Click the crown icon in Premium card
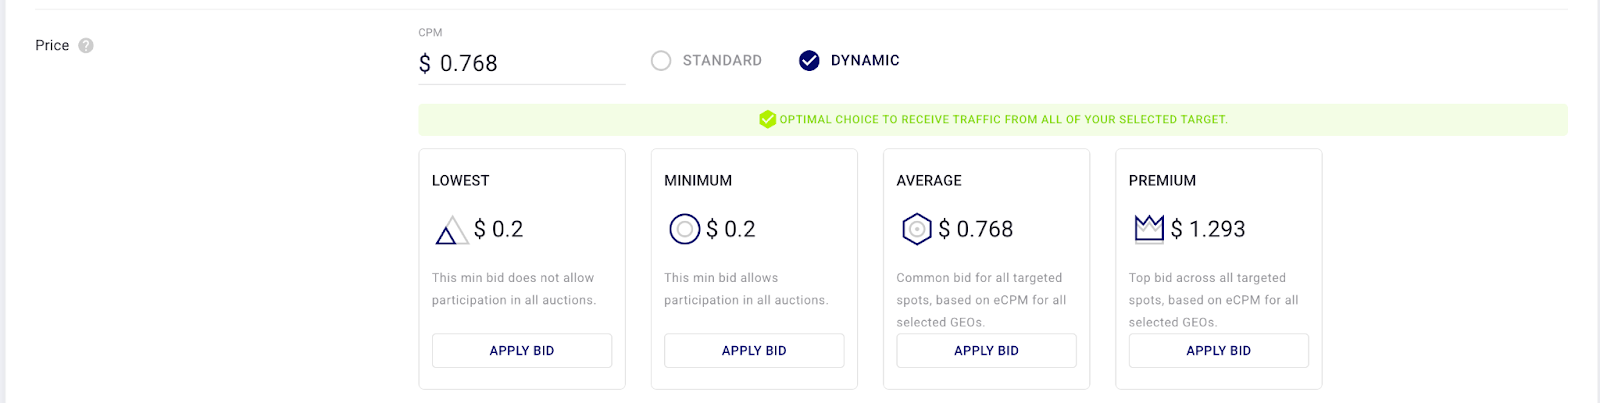Image resolution: width=1600 pixels, height=403 pixels. pyautogui.click(x=1149, y=229)
